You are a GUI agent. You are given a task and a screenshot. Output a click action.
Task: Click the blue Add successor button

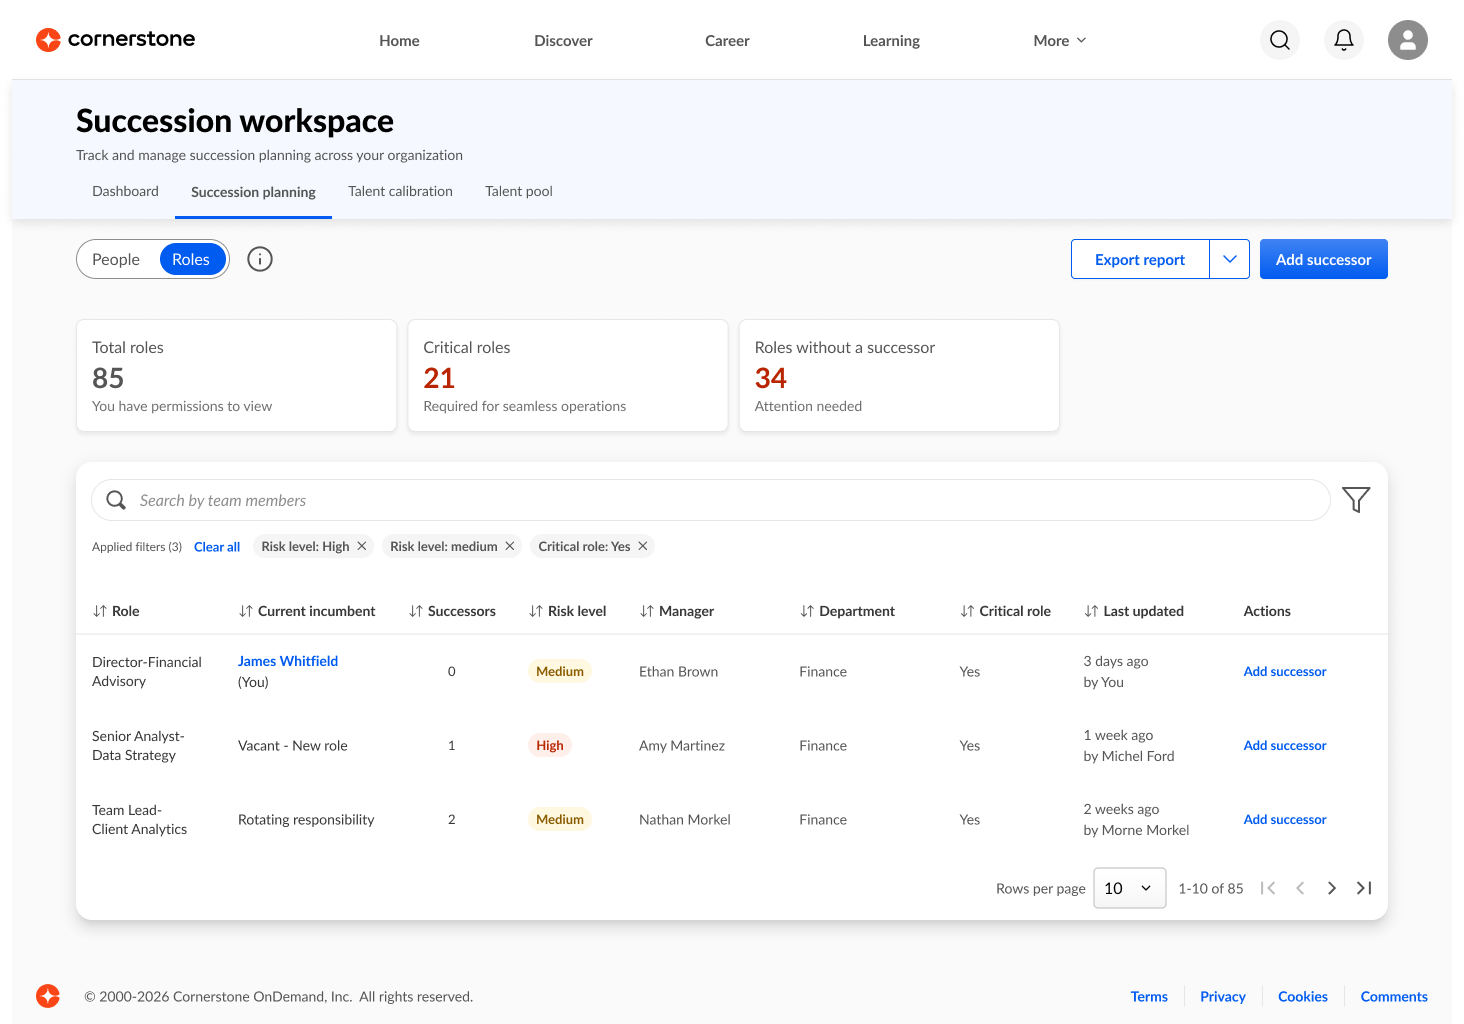pos(1324,259)
